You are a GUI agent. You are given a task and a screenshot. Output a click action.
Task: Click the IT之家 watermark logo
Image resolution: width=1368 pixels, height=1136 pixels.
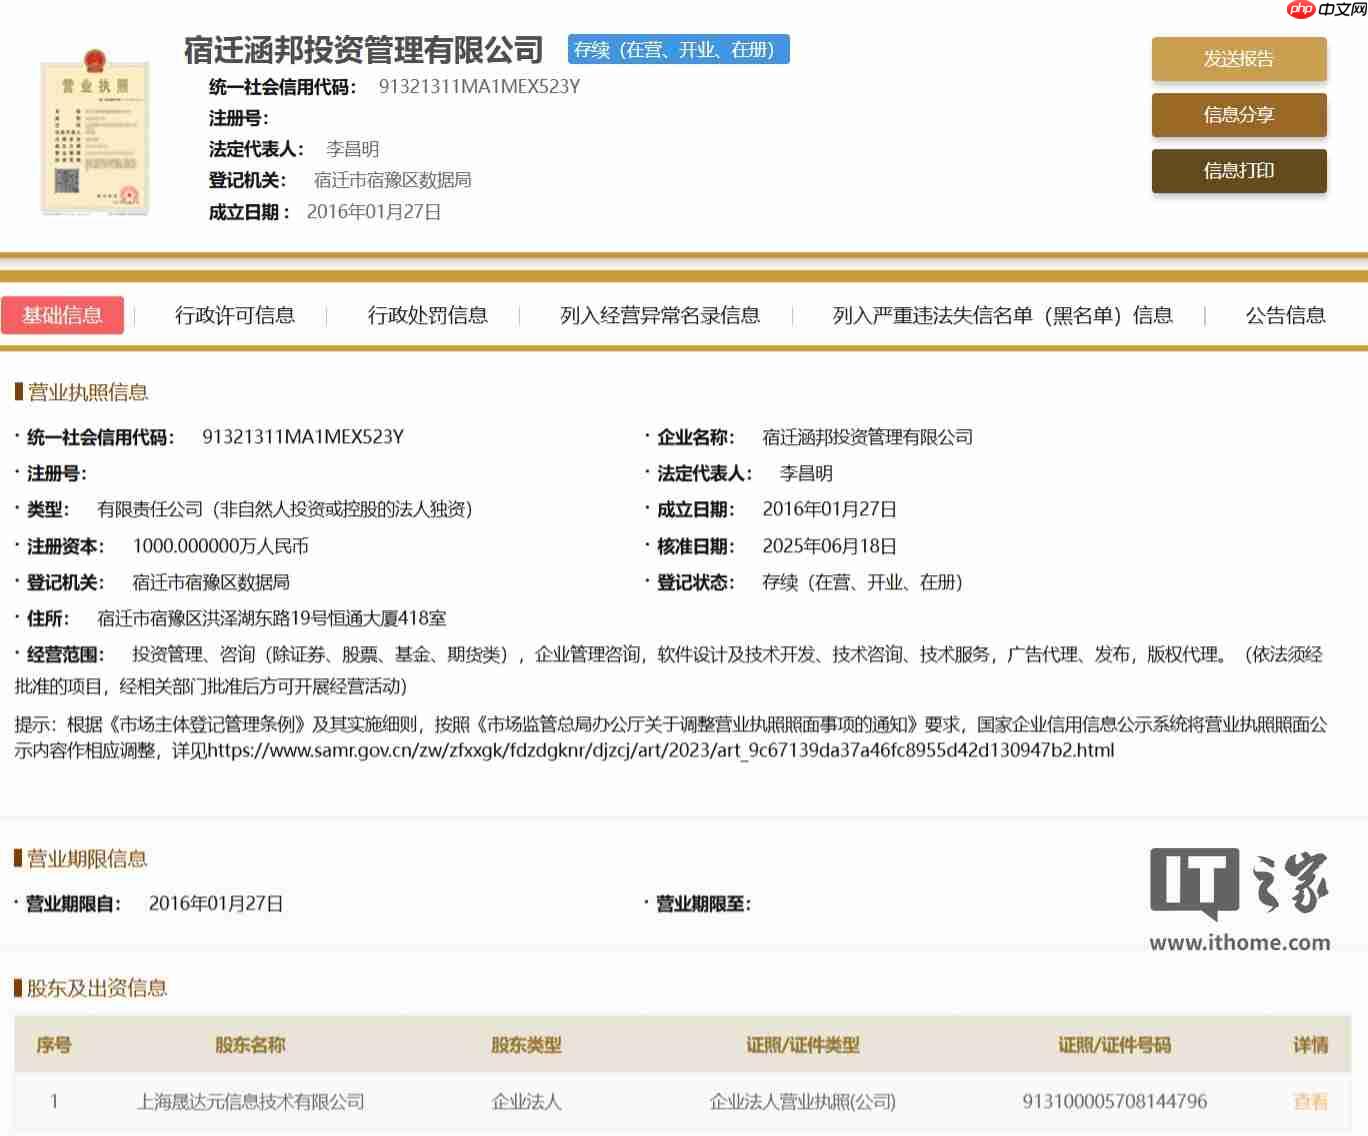(1240, 884)
